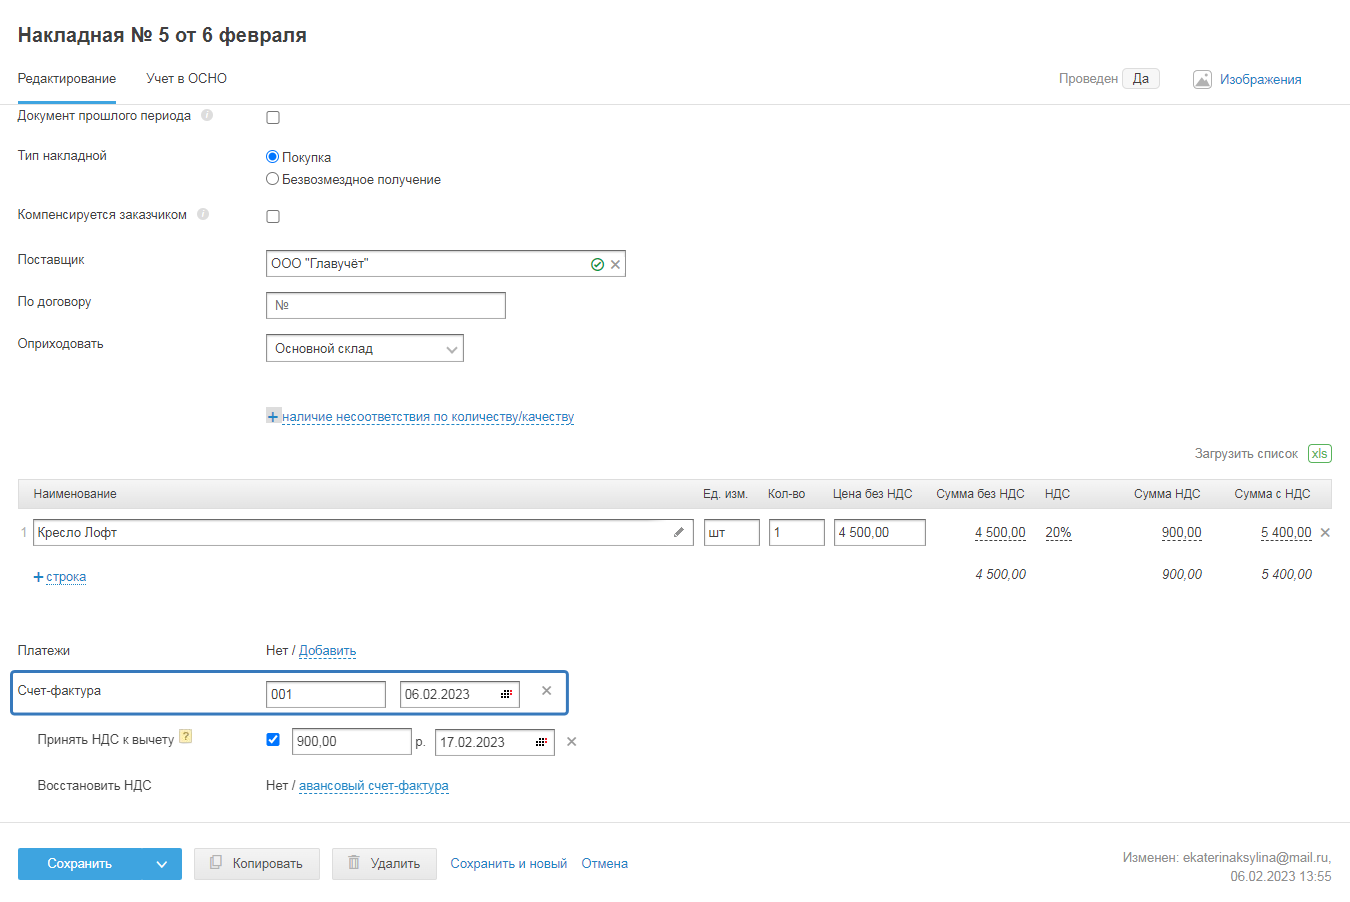Select the Редактирование tab

click(67, 79)
